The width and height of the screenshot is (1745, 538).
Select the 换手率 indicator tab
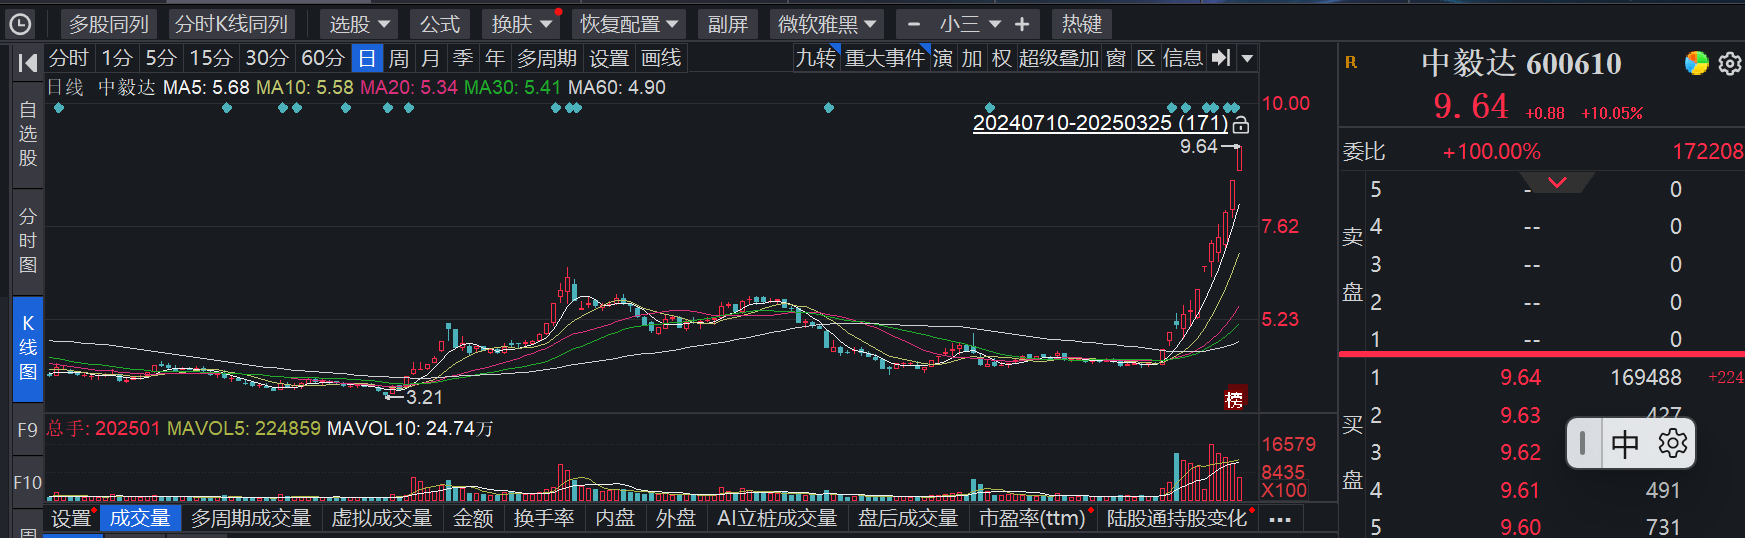544,518
